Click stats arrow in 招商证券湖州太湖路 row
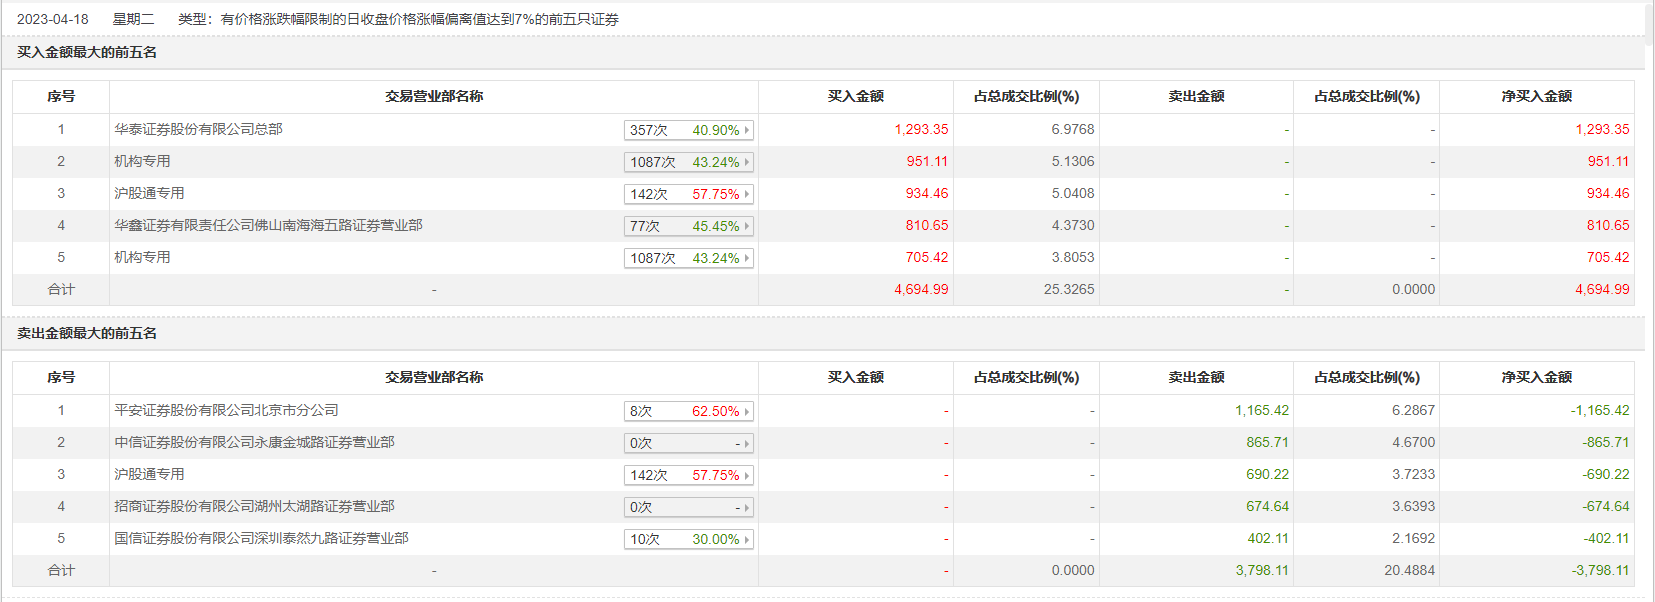1655x602 pixels. [x=747, y=507]
